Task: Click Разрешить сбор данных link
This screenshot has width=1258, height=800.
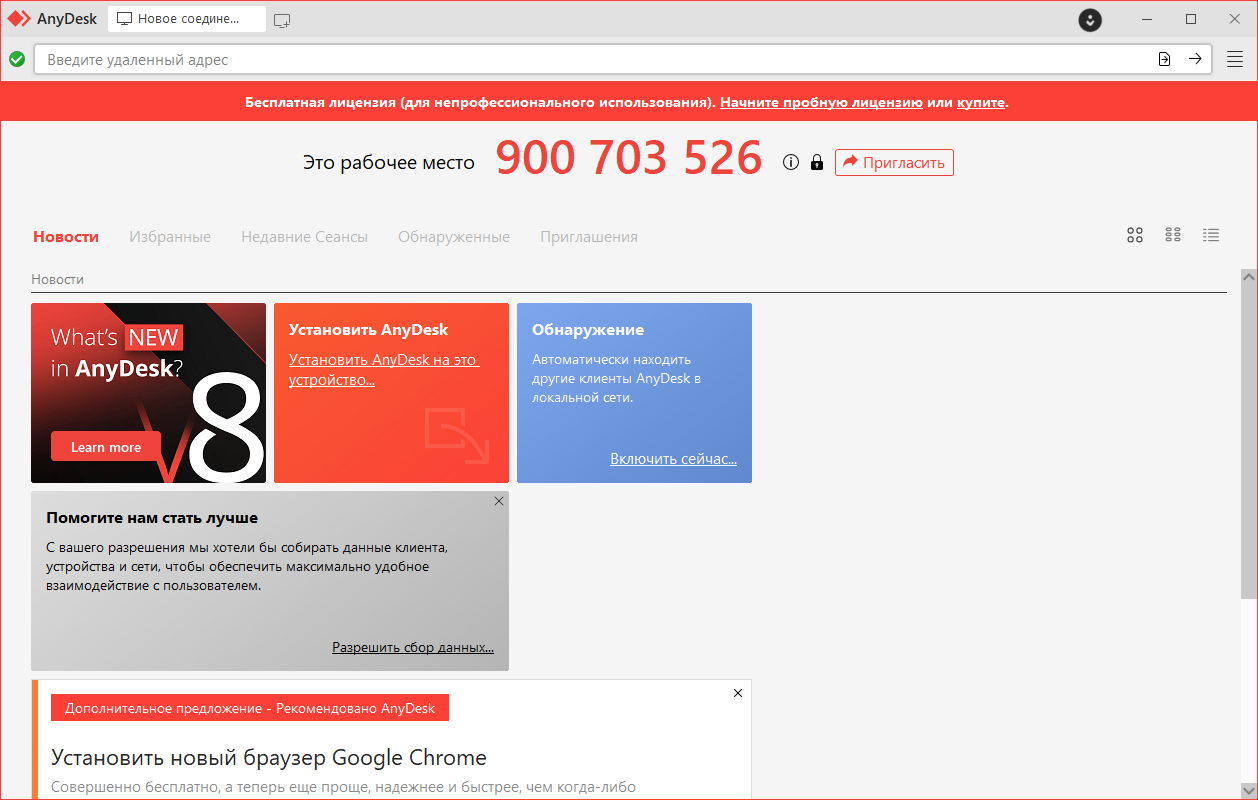Action: tap(413, 647)
